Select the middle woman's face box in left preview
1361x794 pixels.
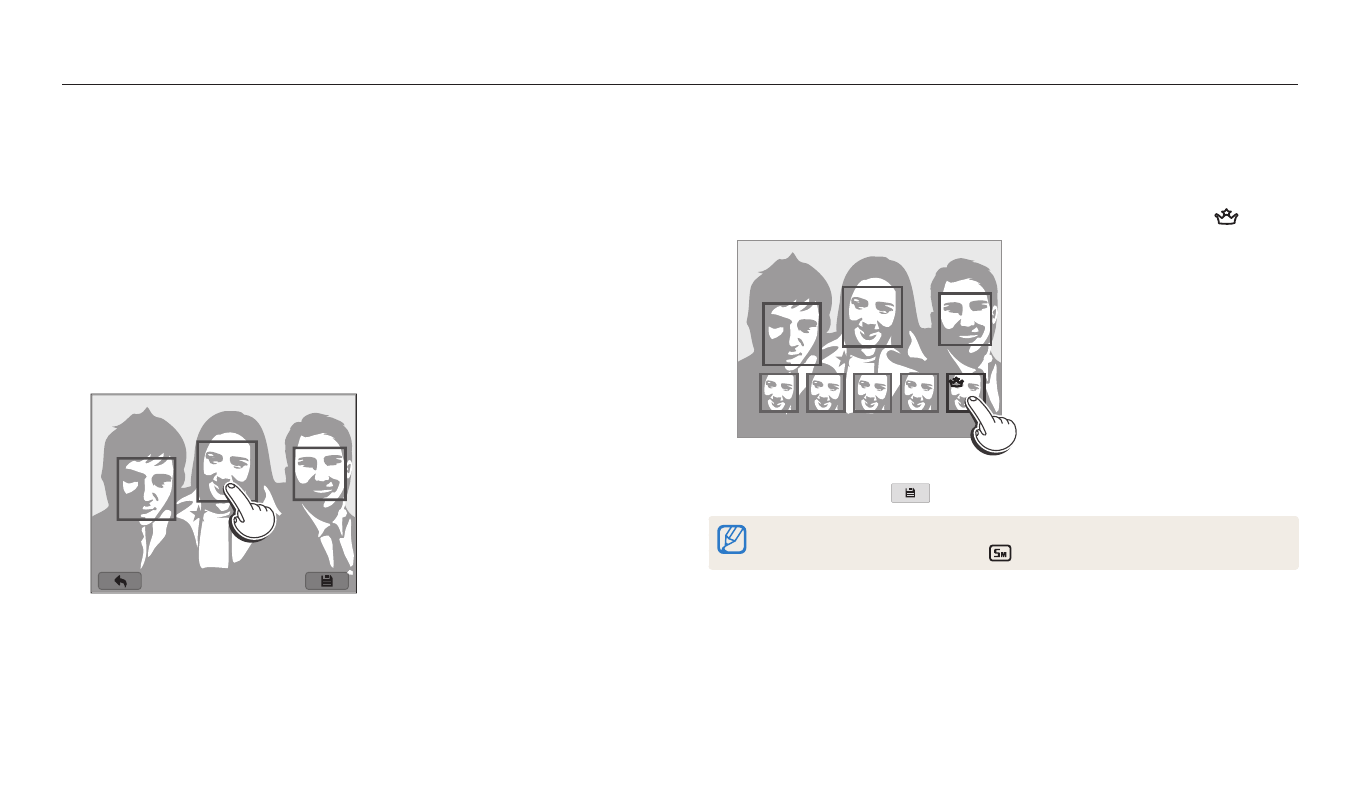point(227,471)
